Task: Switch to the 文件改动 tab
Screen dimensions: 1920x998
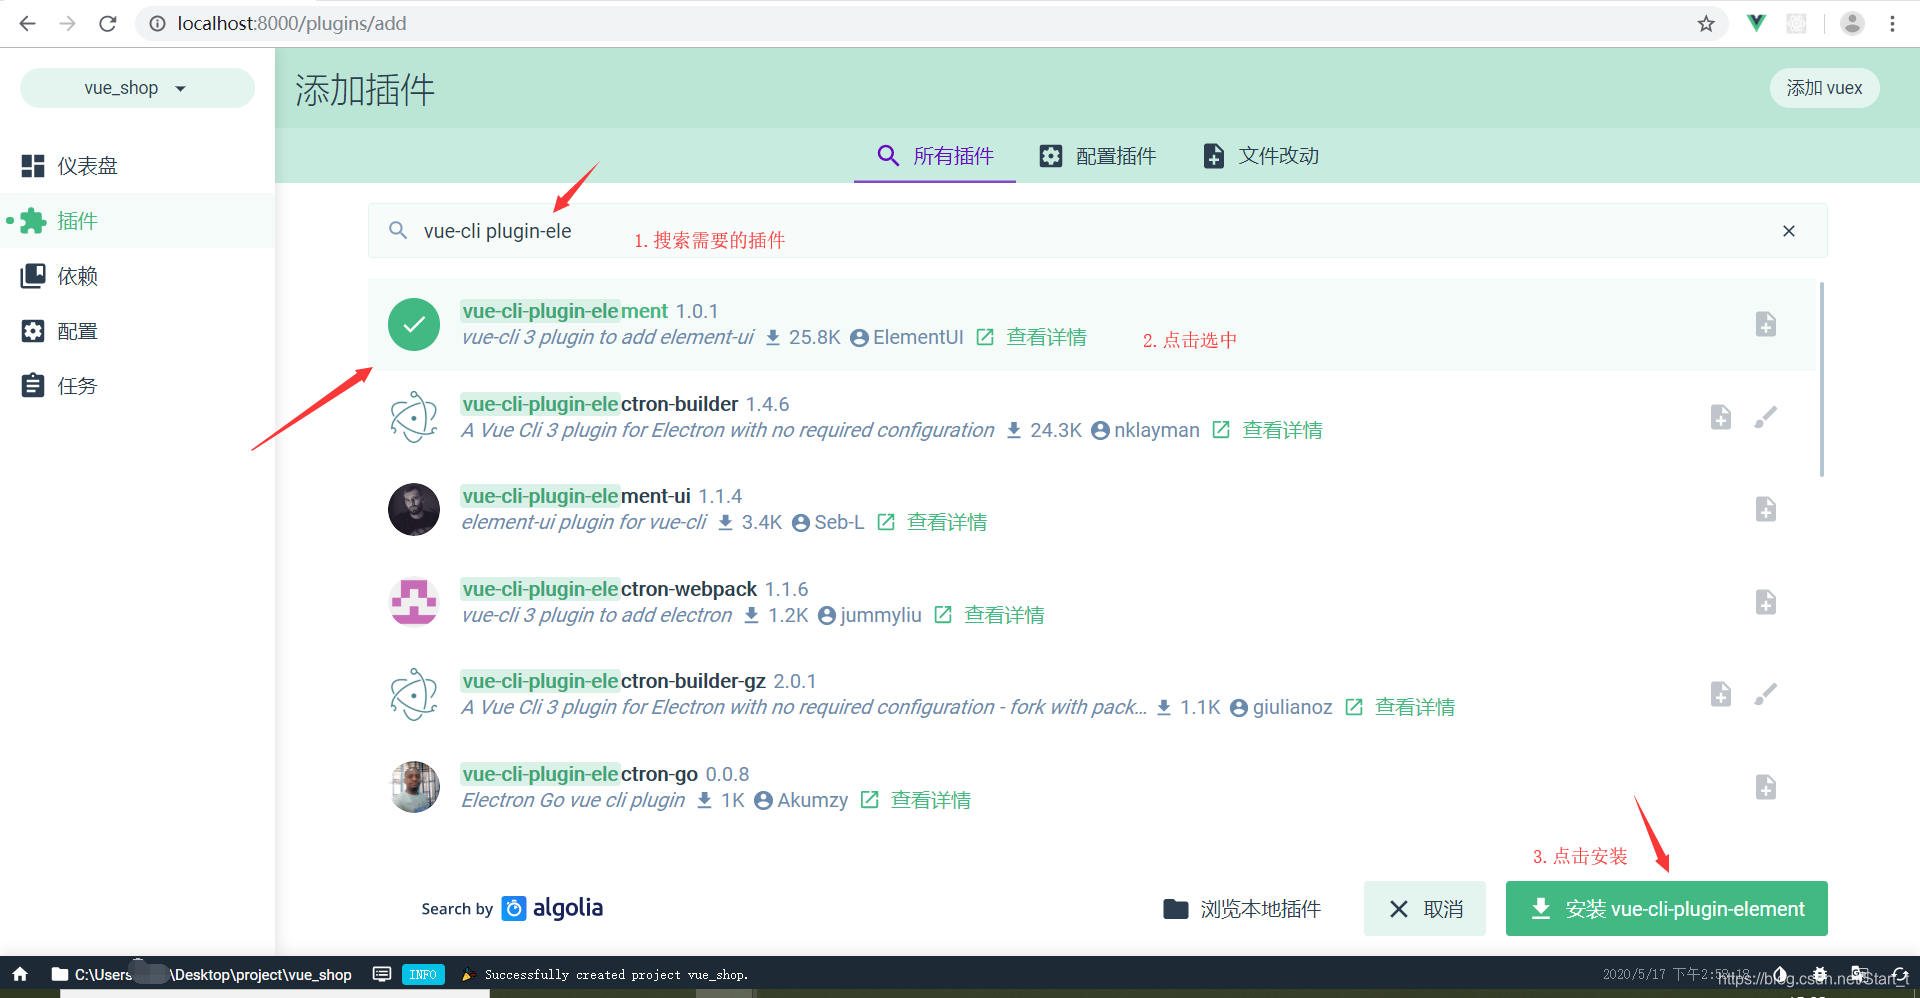Action: [x=1260, y=156]
